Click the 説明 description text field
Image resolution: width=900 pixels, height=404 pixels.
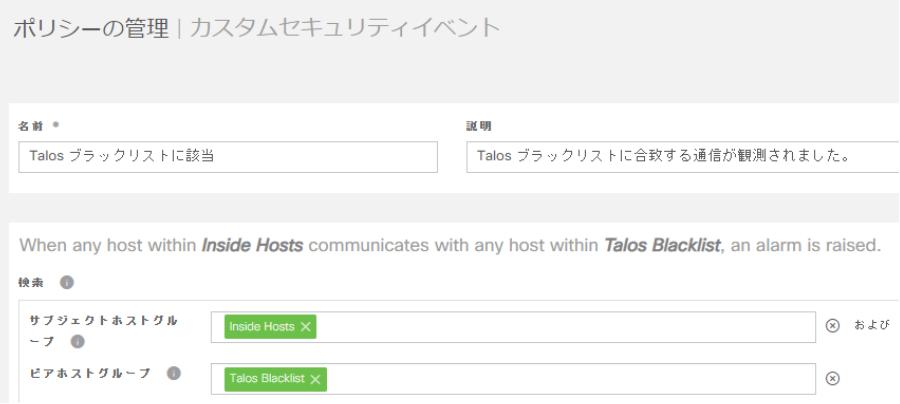[680, 157]
